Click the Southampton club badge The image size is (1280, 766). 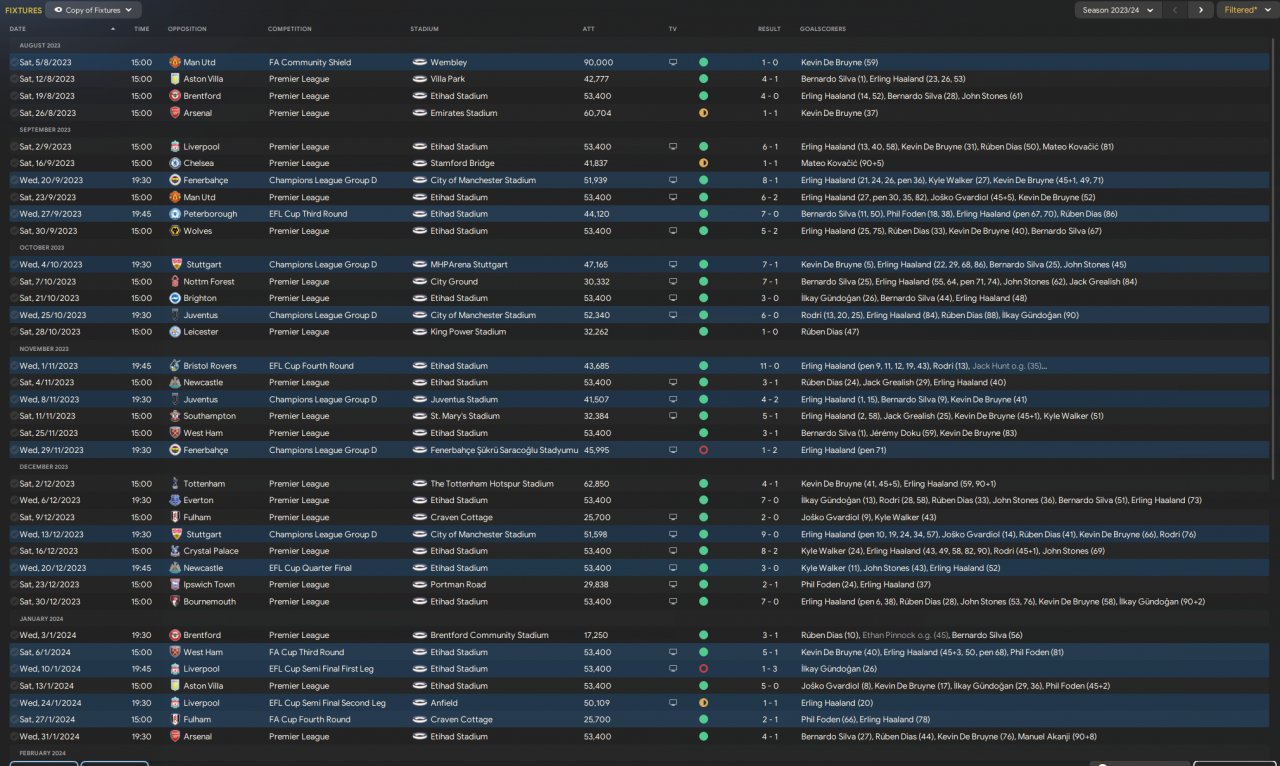point(175,416)
